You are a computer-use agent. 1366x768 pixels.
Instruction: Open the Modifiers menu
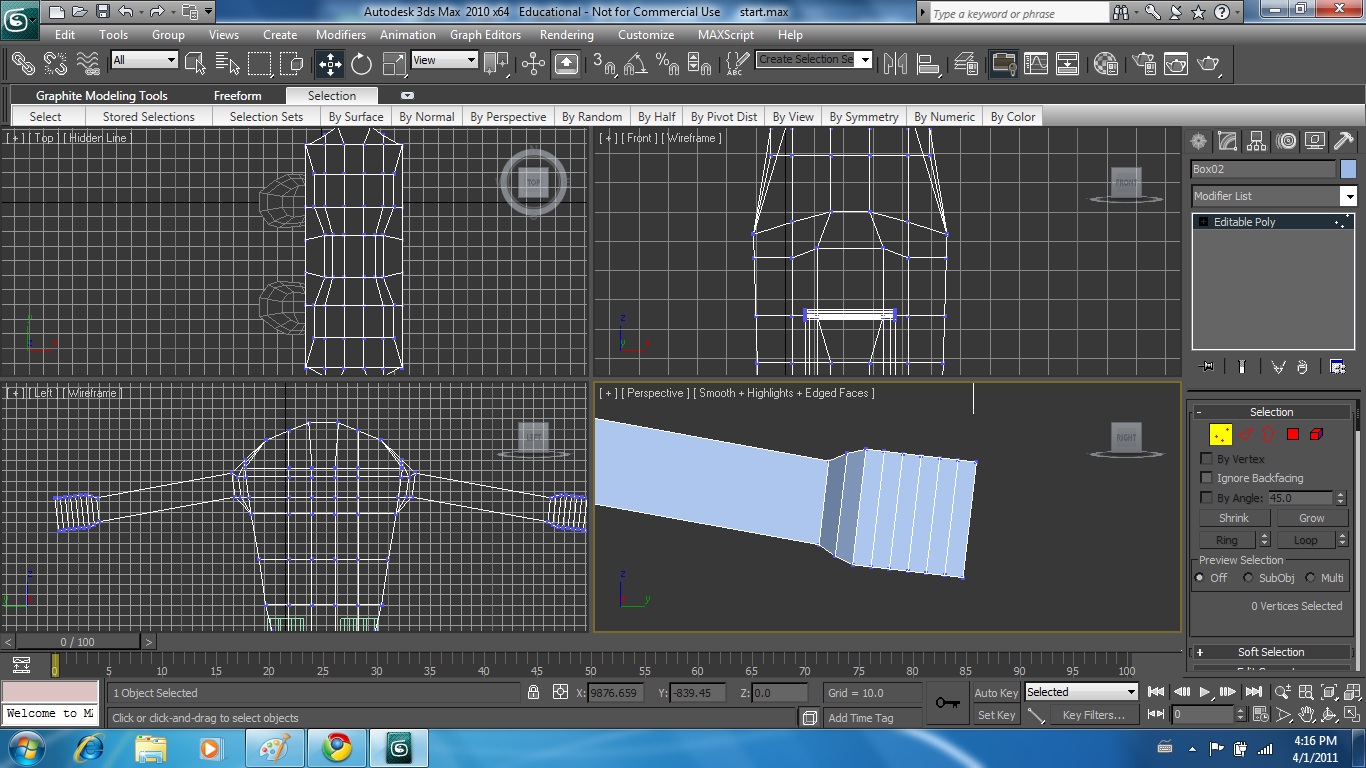click(x=341, y=34)
